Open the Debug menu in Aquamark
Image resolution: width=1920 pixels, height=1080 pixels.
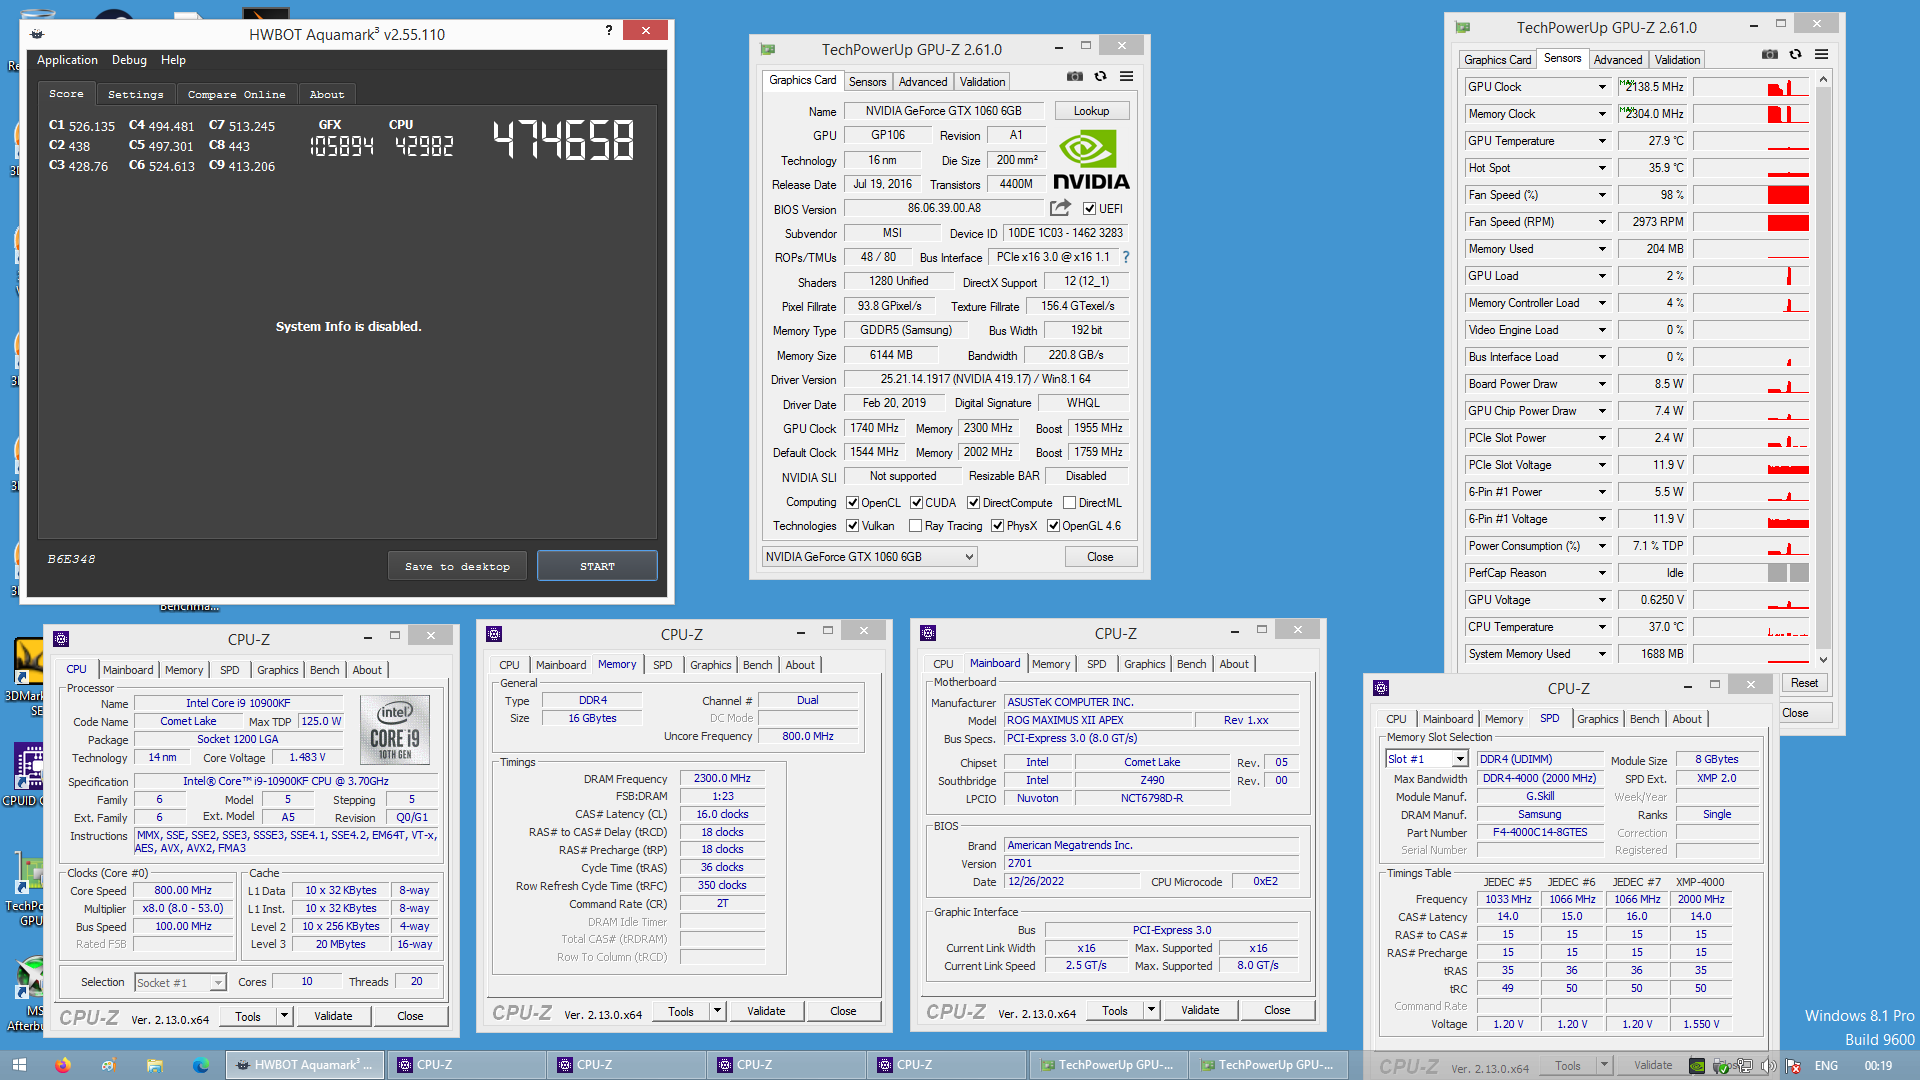click(129, 60)
